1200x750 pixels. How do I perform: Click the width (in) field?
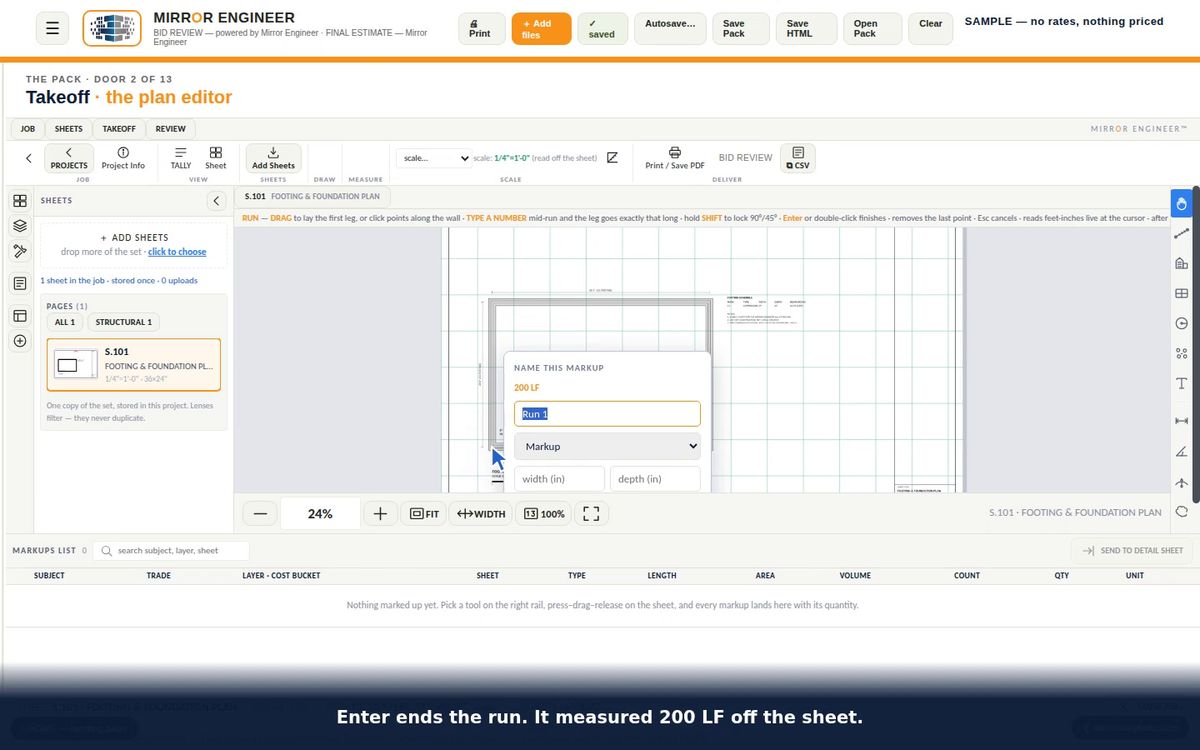[560, 479]
